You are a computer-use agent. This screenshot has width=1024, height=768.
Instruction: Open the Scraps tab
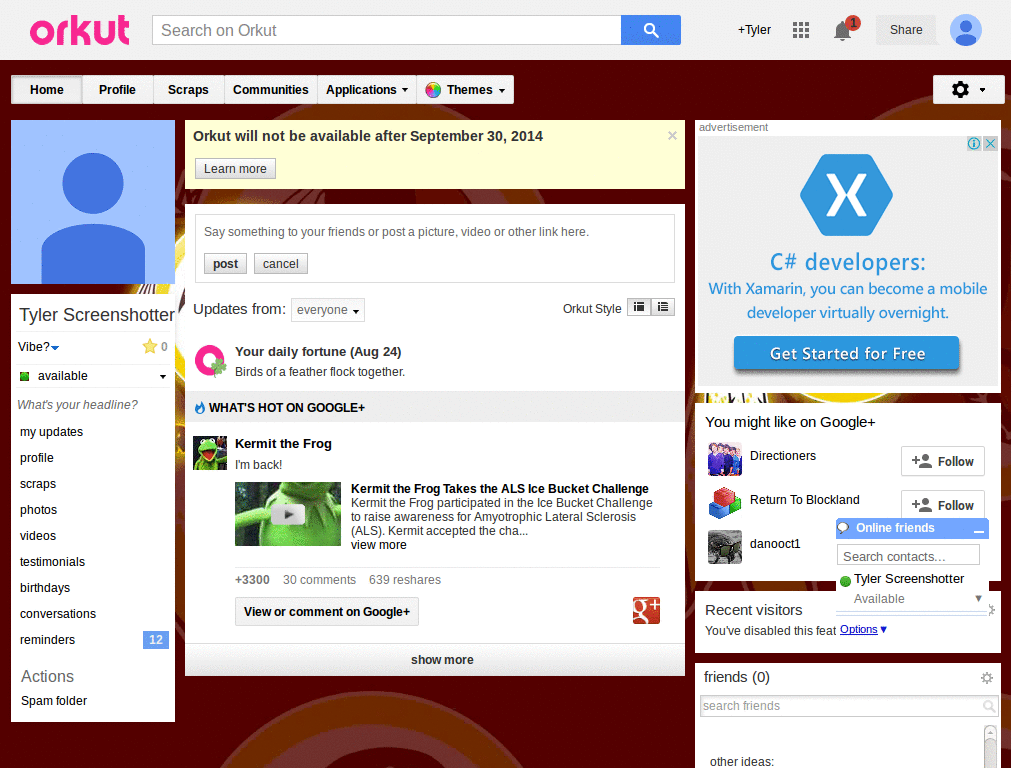(x=188, y=89)
